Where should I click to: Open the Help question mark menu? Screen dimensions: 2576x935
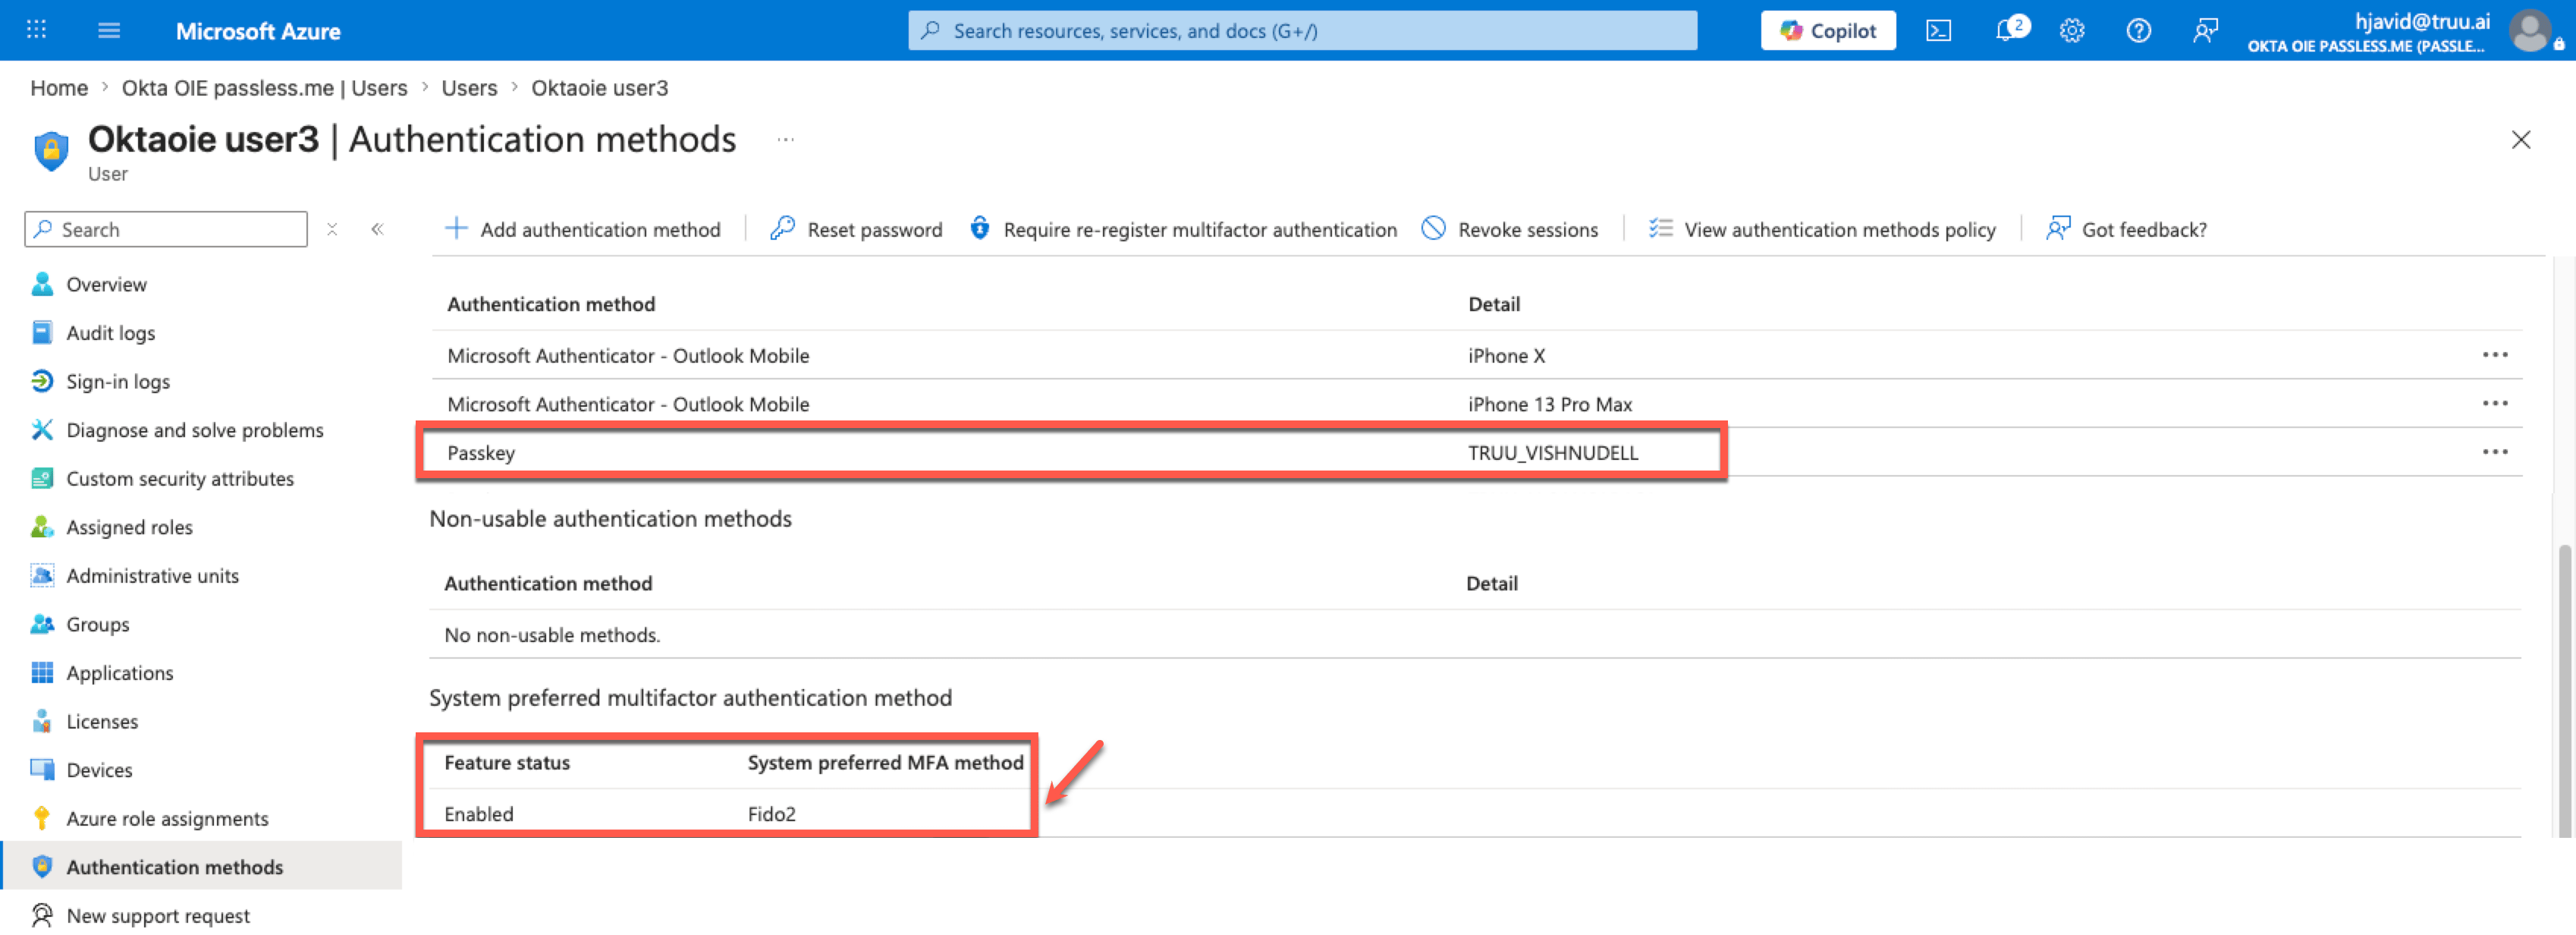tap(2138, 30)
